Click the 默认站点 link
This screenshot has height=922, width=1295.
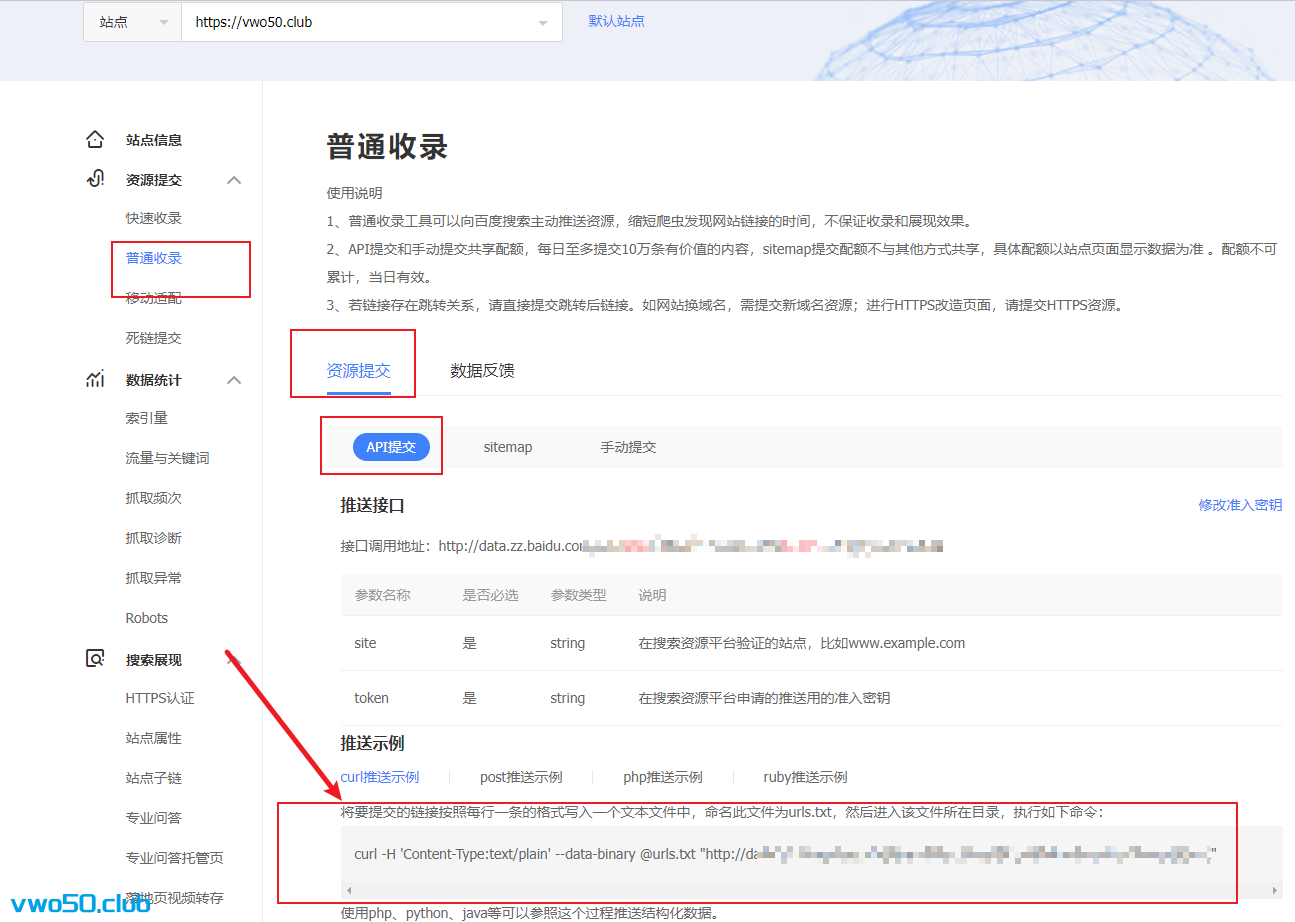(x=616, y=21)
